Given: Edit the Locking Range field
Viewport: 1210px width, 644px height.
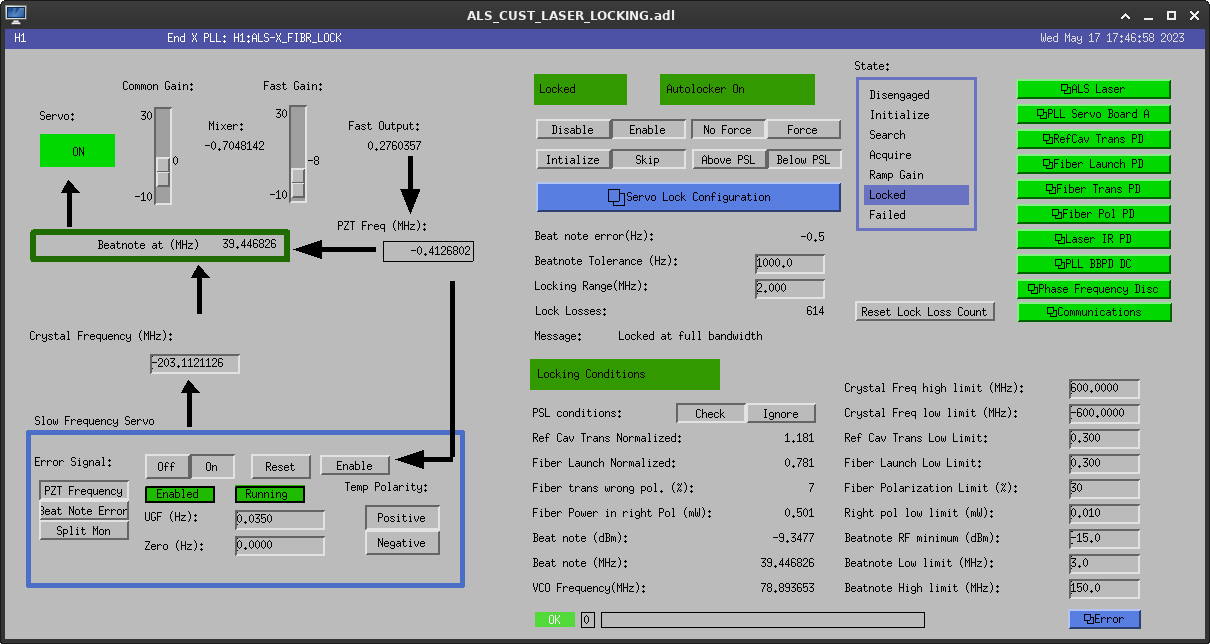Looking at the screenshot, I should coord(790,288).
